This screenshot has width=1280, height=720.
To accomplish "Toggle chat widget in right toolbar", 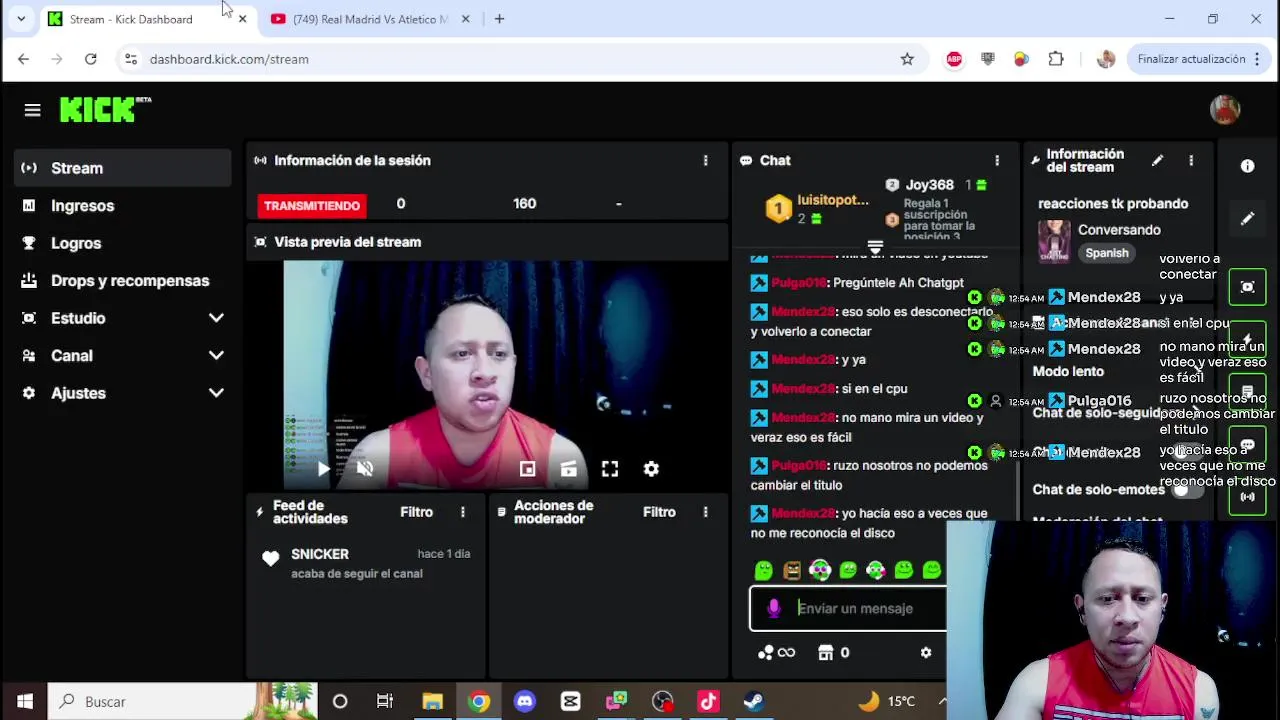I will point(1248,444).
